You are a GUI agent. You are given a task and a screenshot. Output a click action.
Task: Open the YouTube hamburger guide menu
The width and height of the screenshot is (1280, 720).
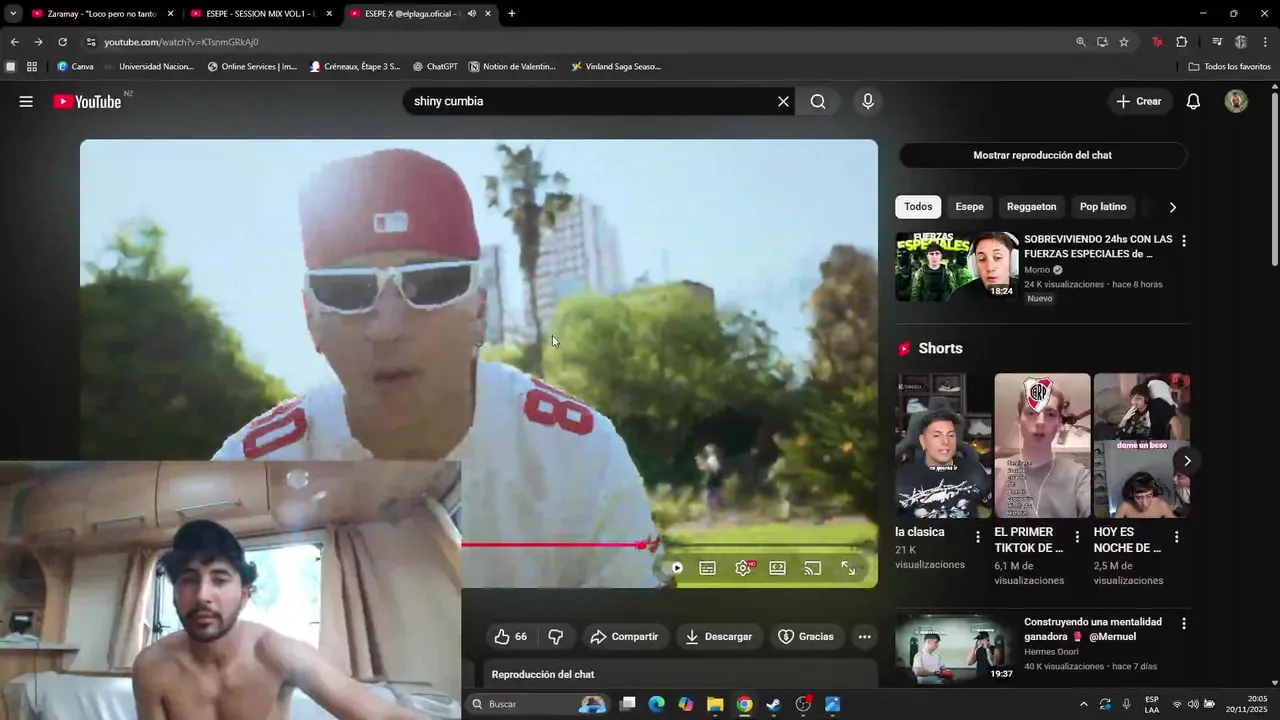pyautogui.click(x=26, y=101)
